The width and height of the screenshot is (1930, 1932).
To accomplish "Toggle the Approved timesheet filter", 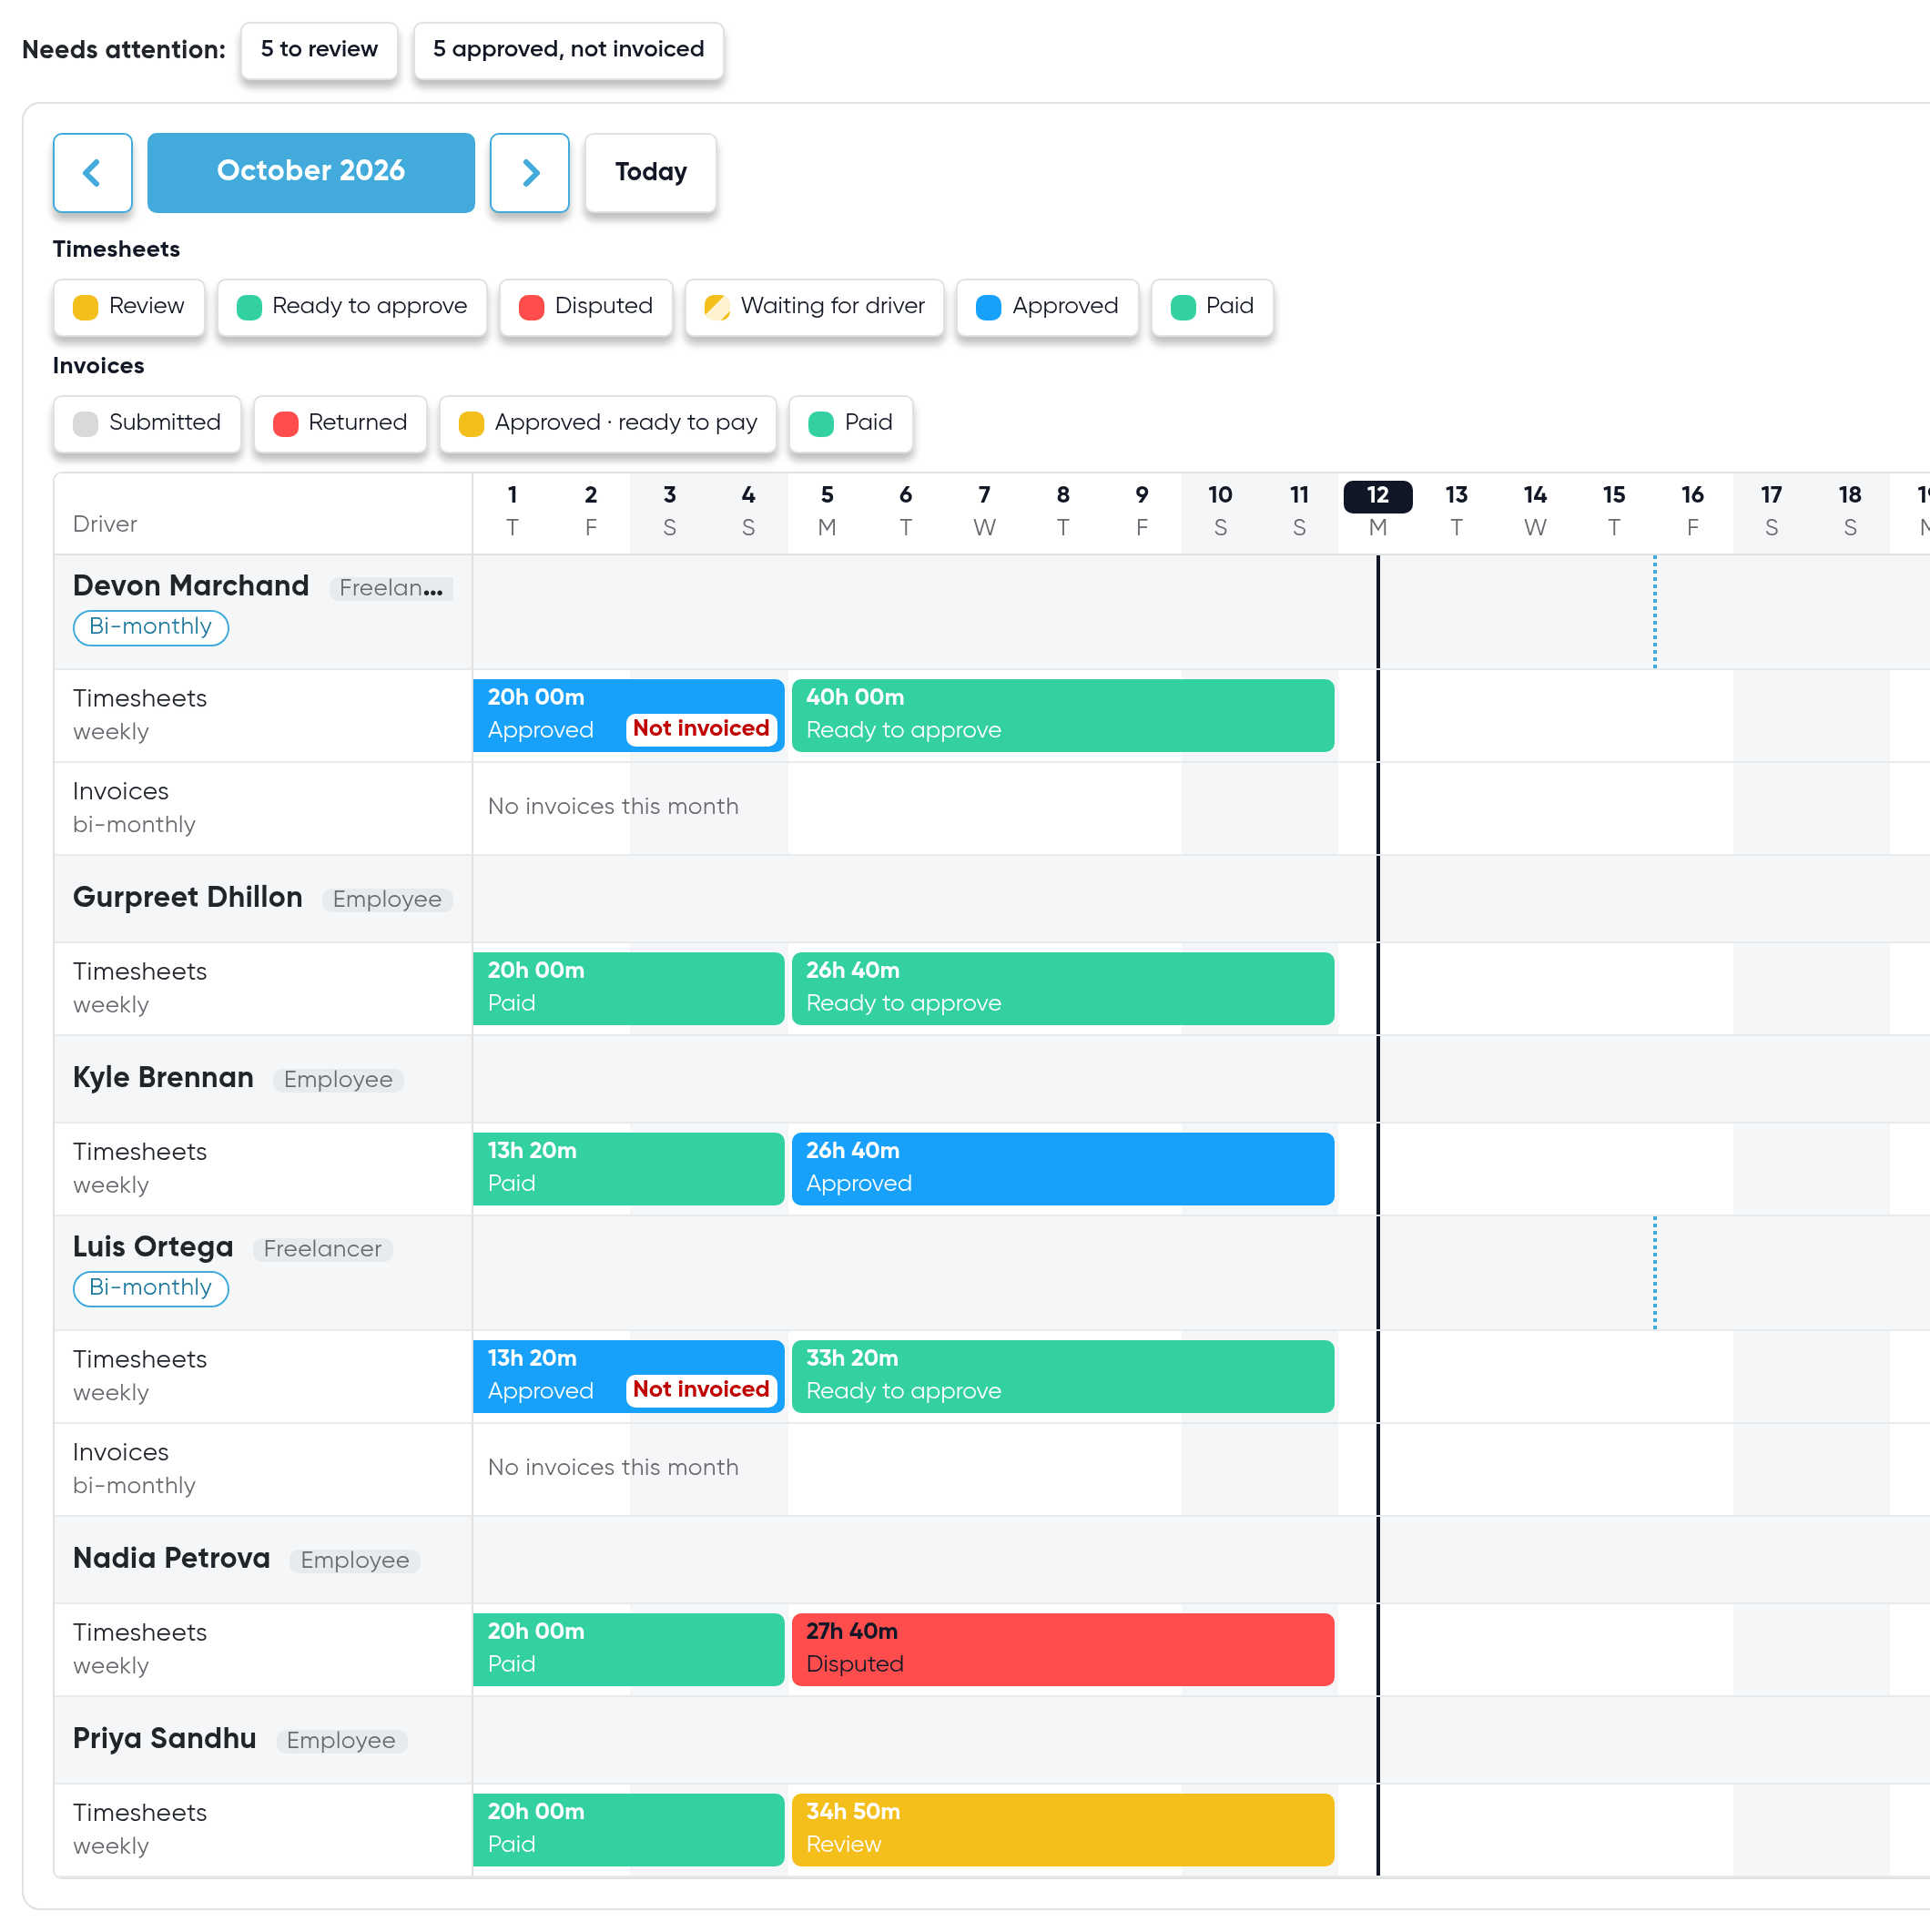I will (1047, 307).
